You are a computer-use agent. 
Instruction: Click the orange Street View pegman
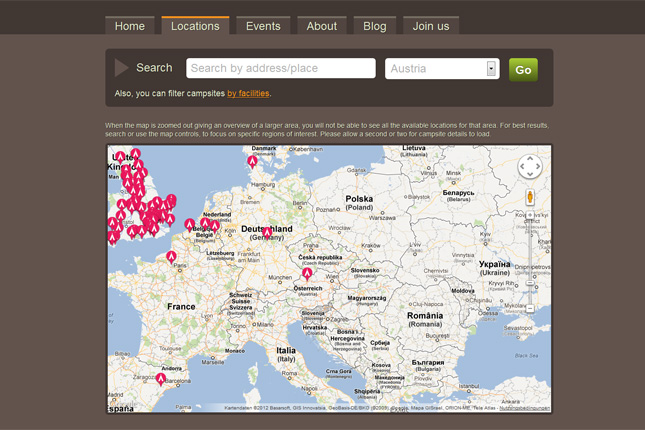click(530, 198)
